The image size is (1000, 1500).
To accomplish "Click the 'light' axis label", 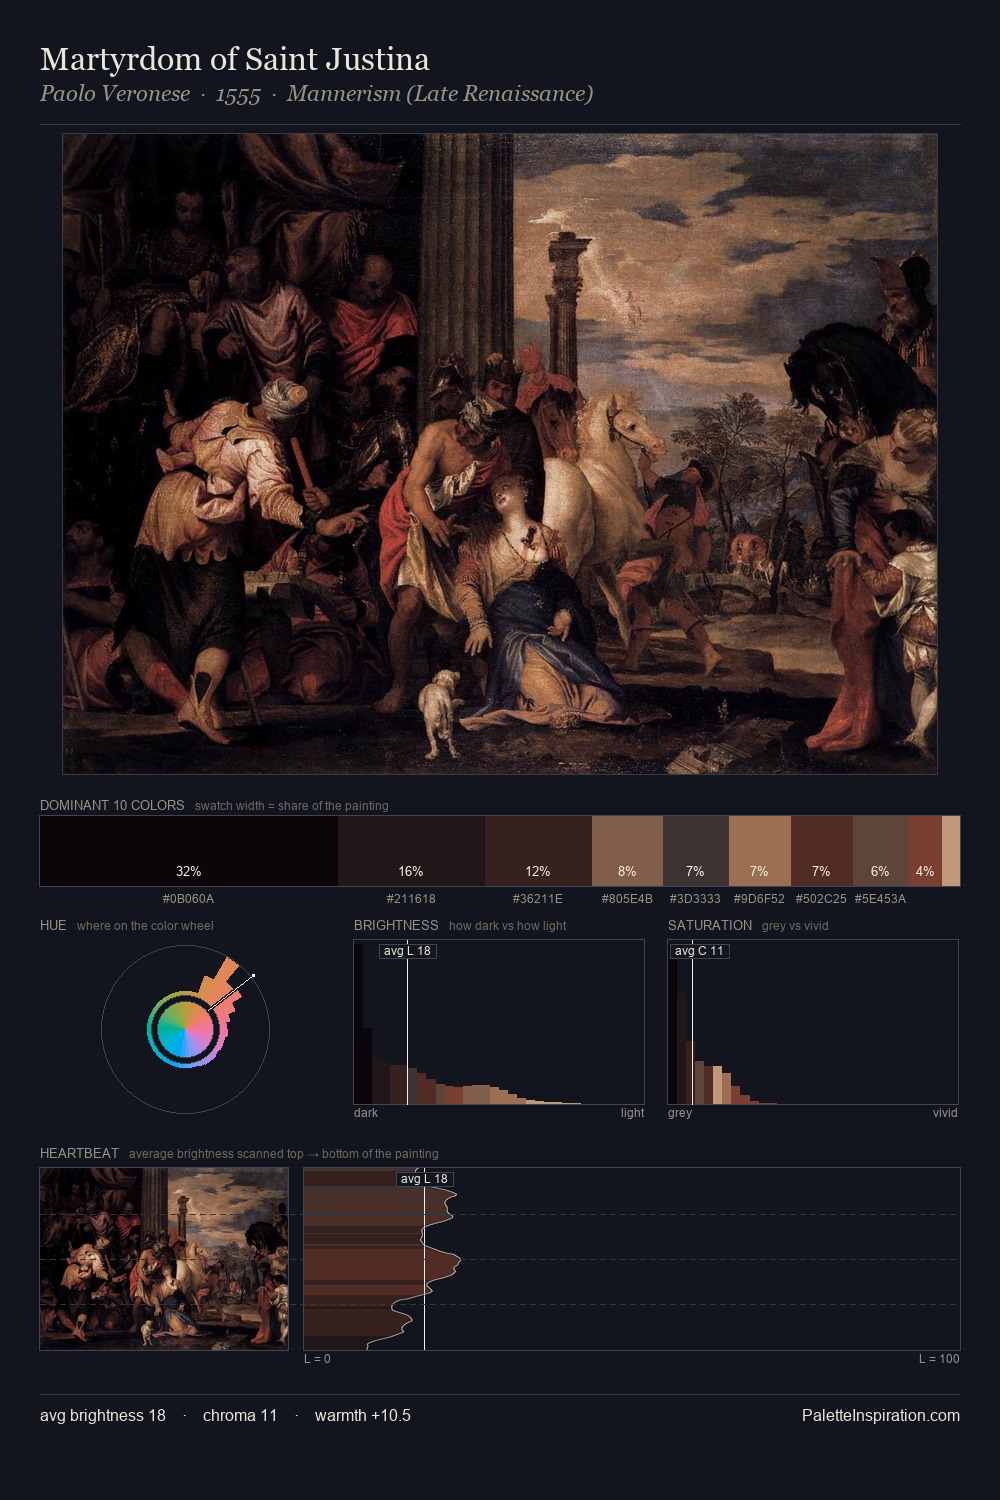I will click(x=632, y=1113).
